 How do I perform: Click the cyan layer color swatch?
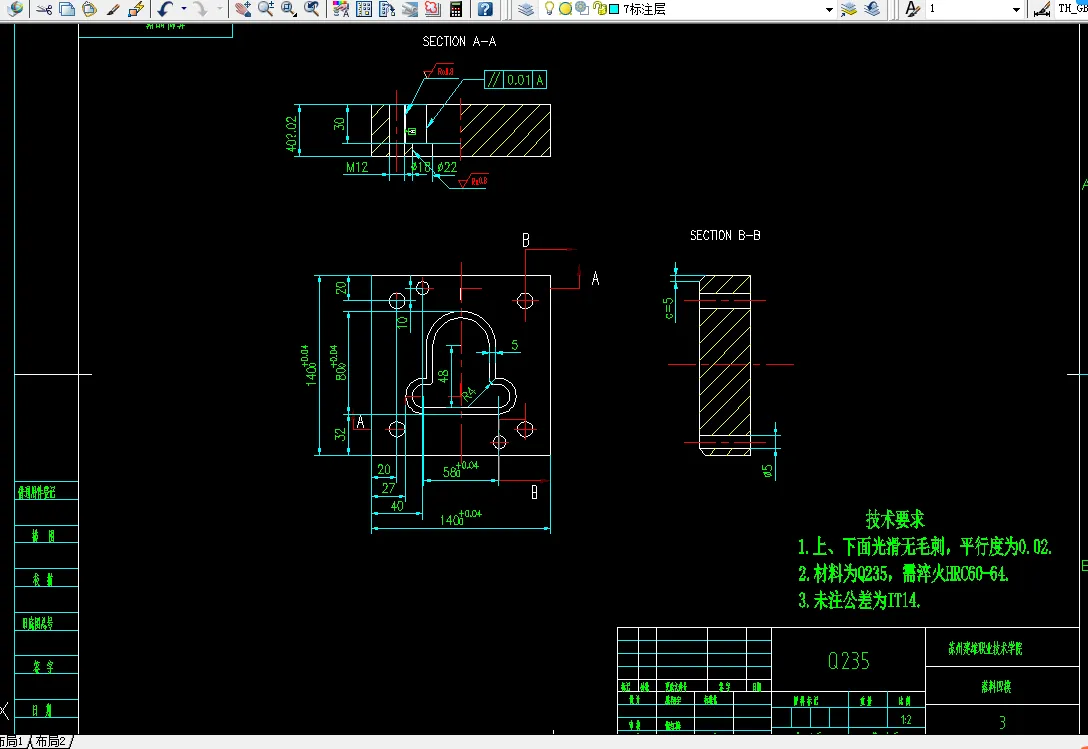(614, 9)
